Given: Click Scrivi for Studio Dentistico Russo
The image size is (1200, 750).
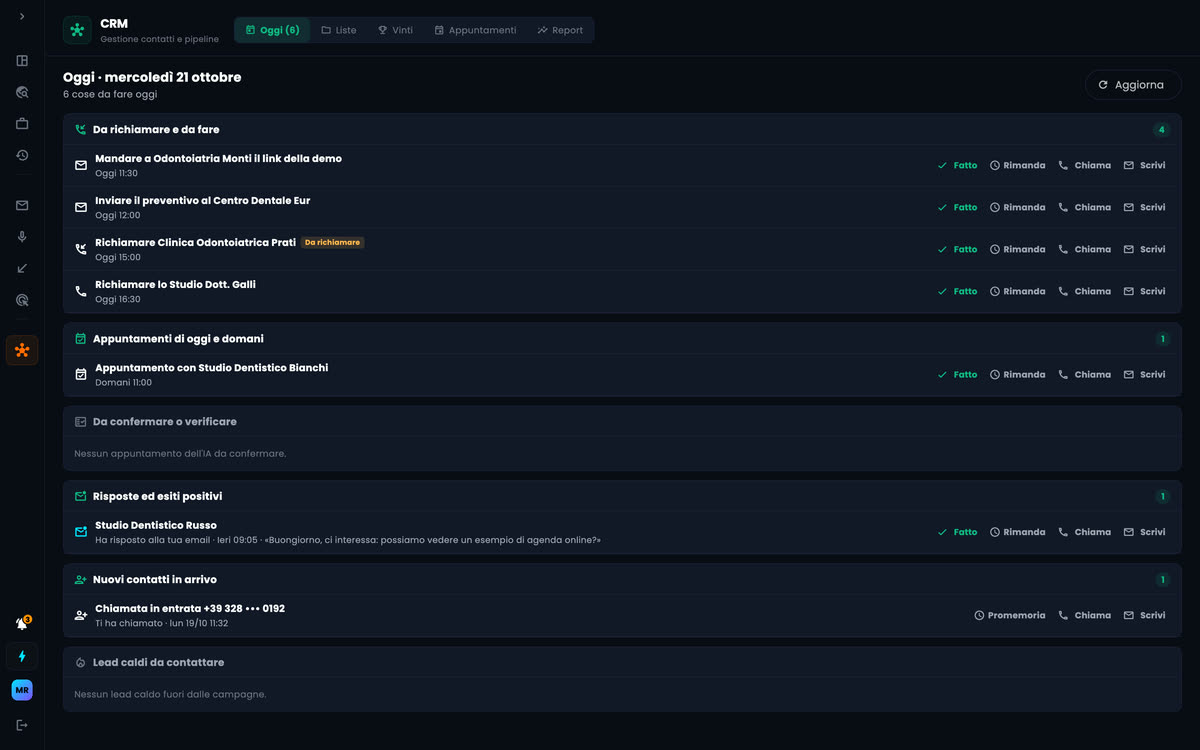Looking at the screenshot, I should (1145, 533).
